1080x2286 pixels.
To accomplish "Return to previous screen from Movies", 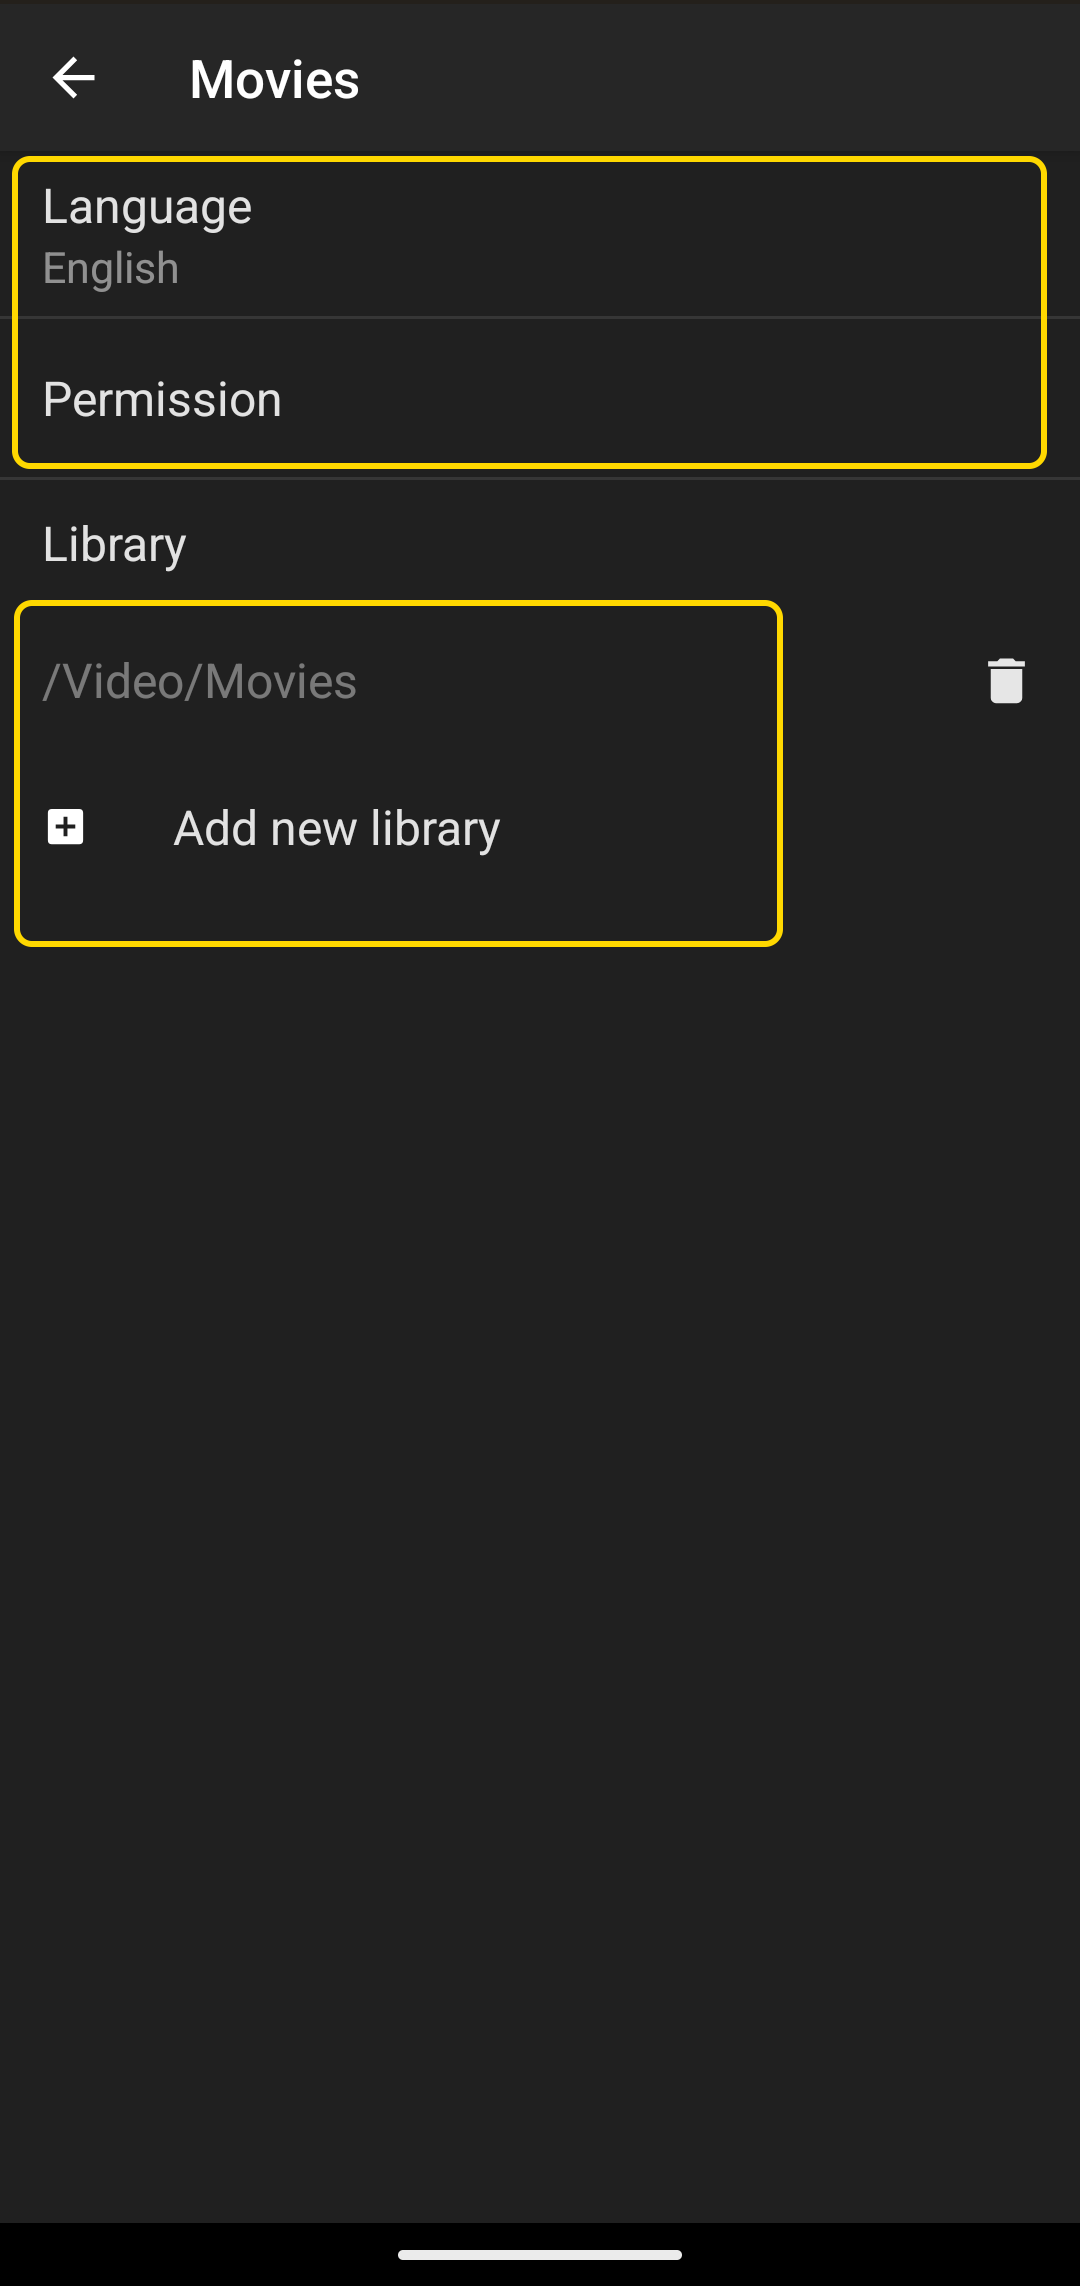I will click(73, 78).
